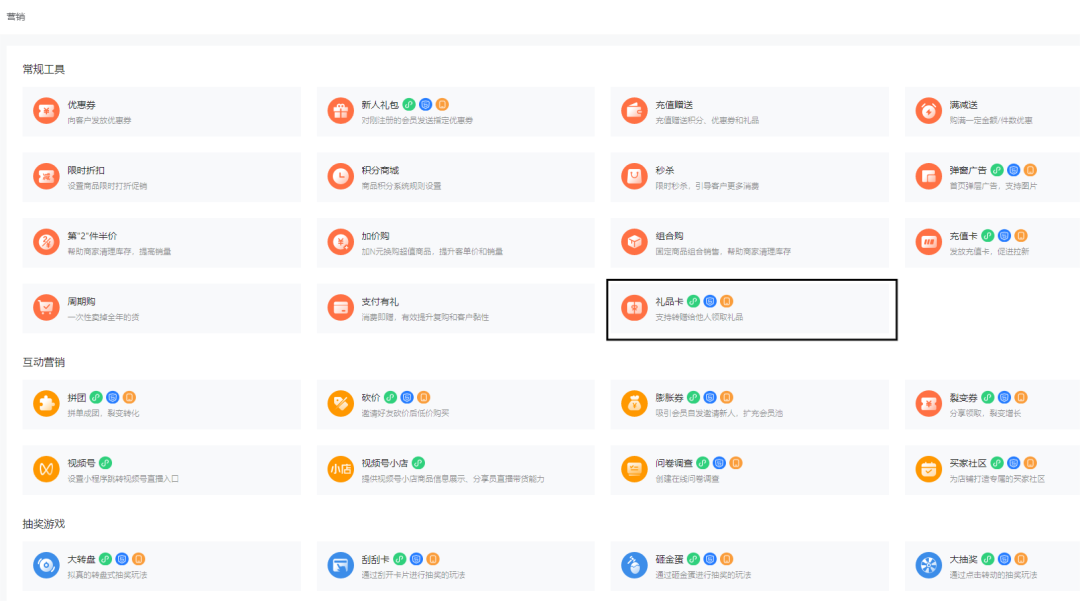This screenshot has width=1080, height=601.
Task: Click the description 创建在线问卷调查
Action: 687,478
